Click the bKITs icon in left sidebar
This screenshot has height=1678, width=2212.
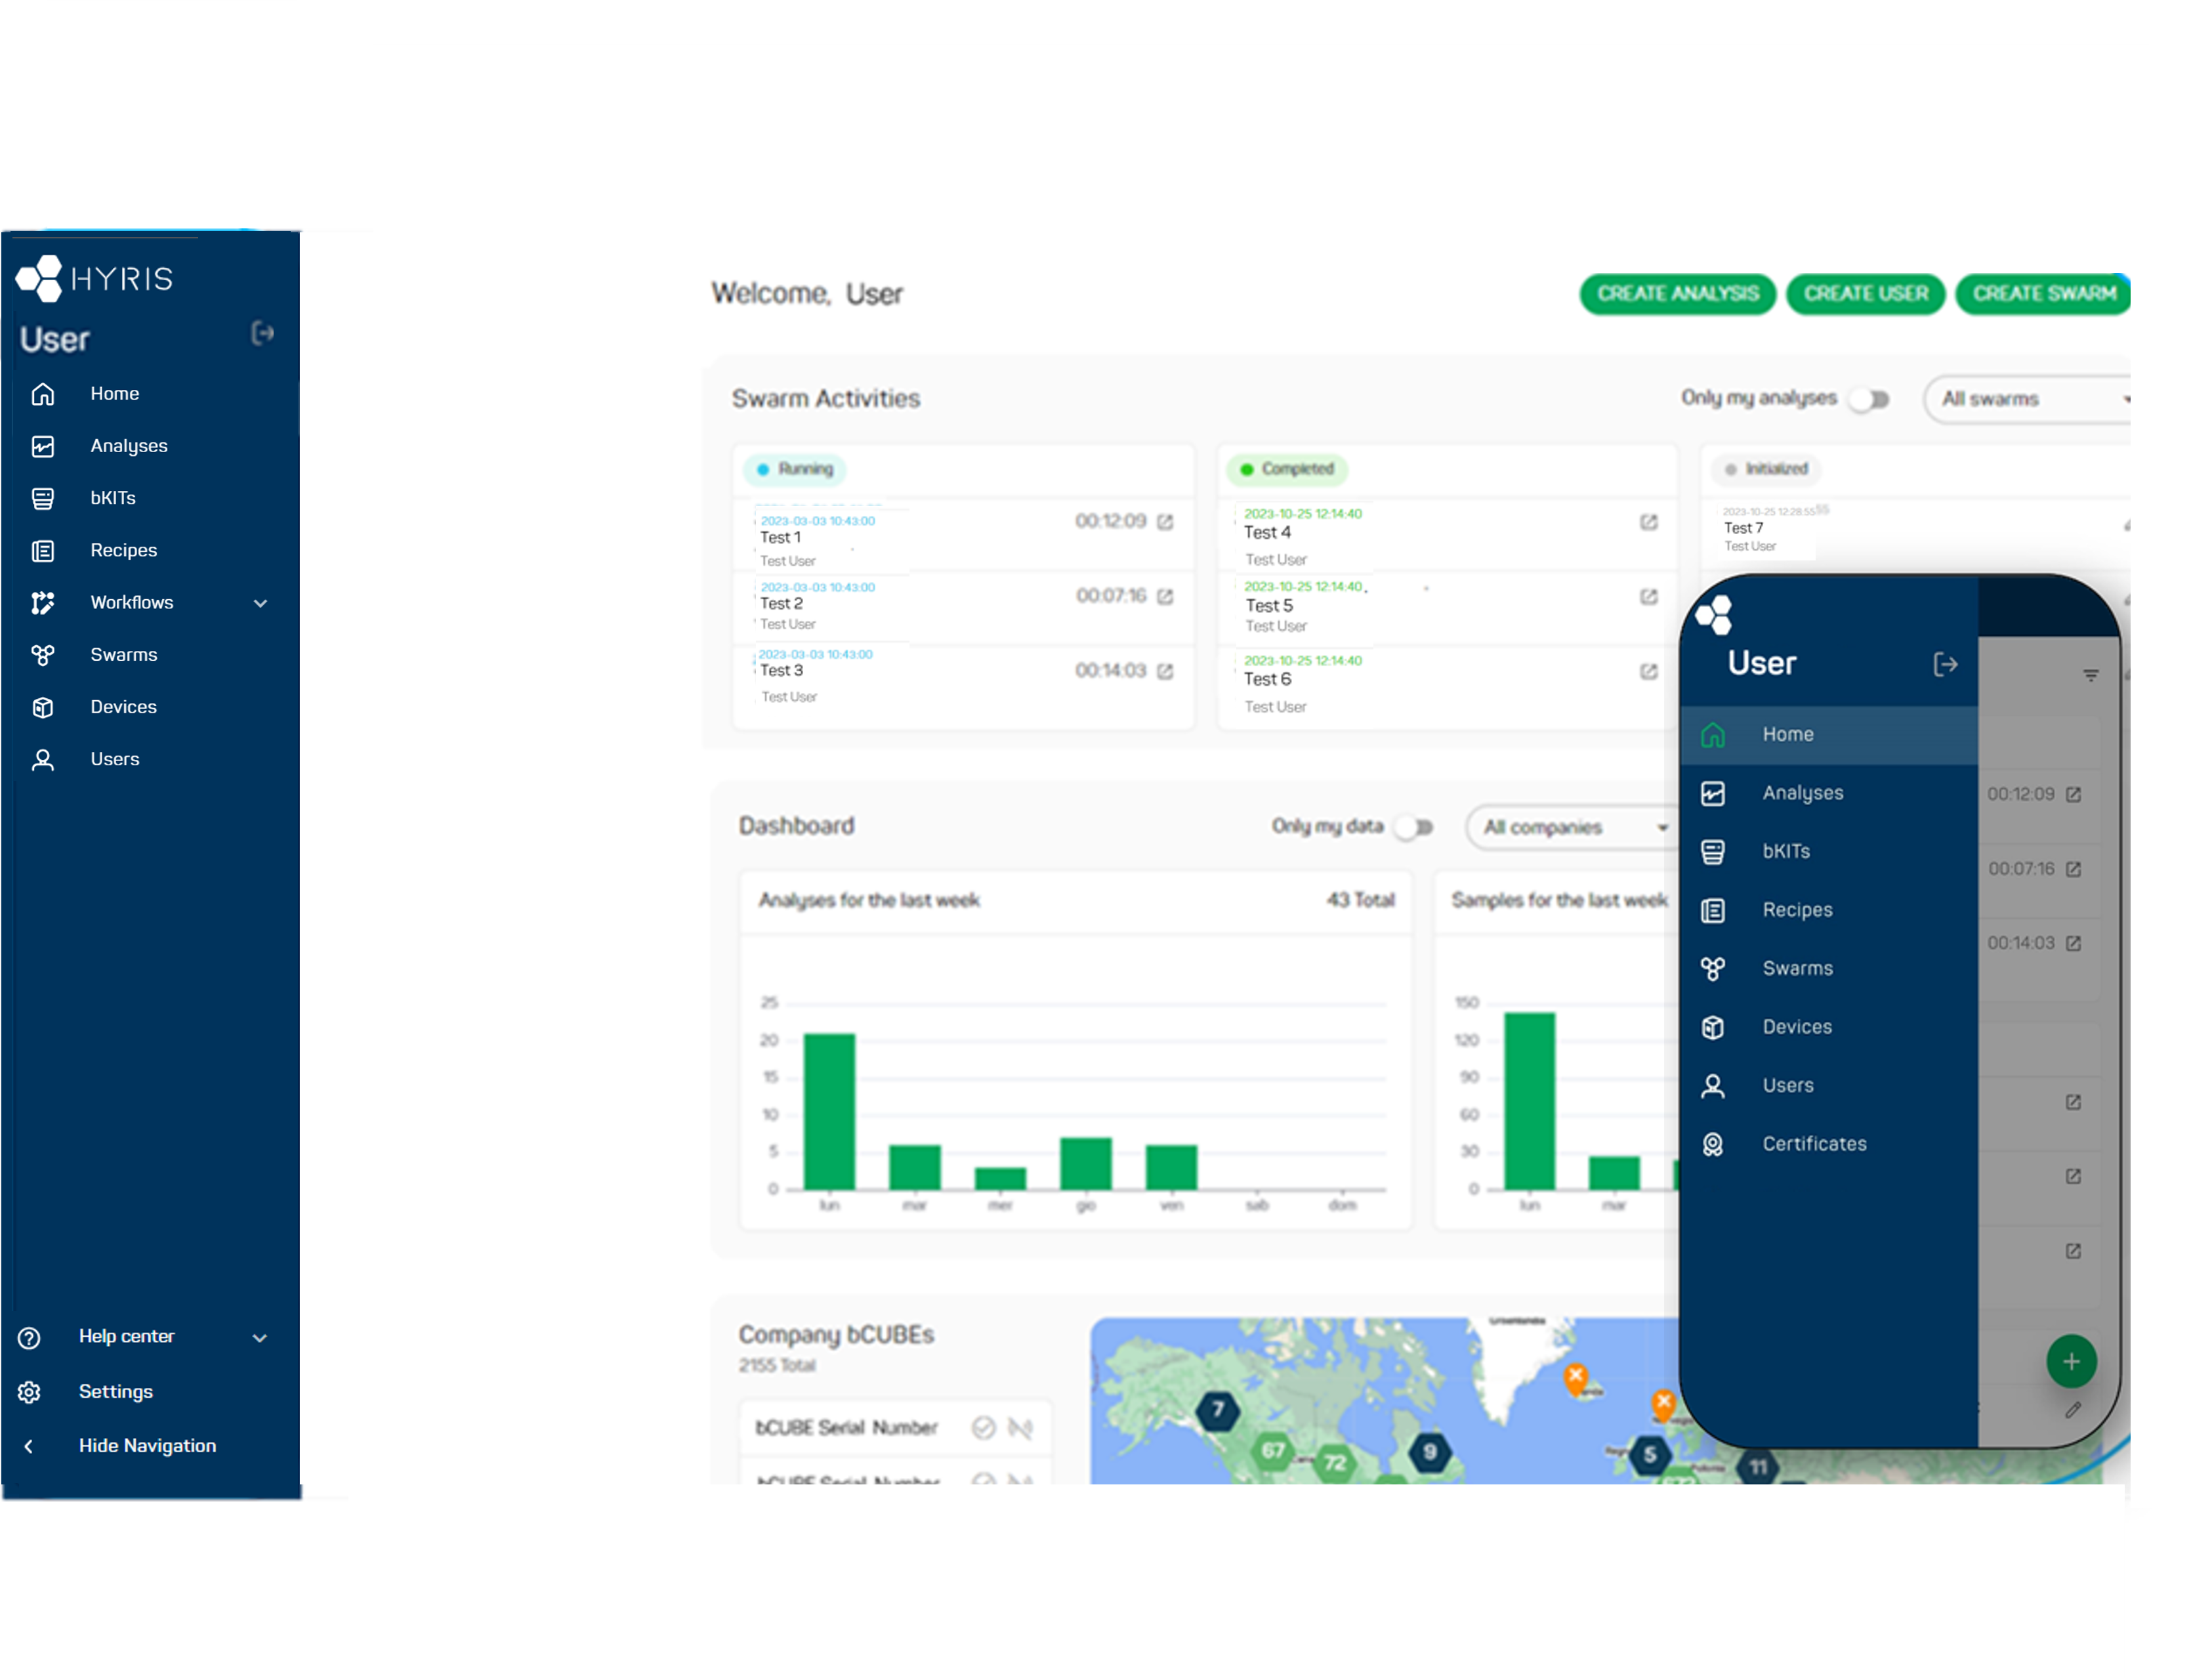tap(42, 498)
